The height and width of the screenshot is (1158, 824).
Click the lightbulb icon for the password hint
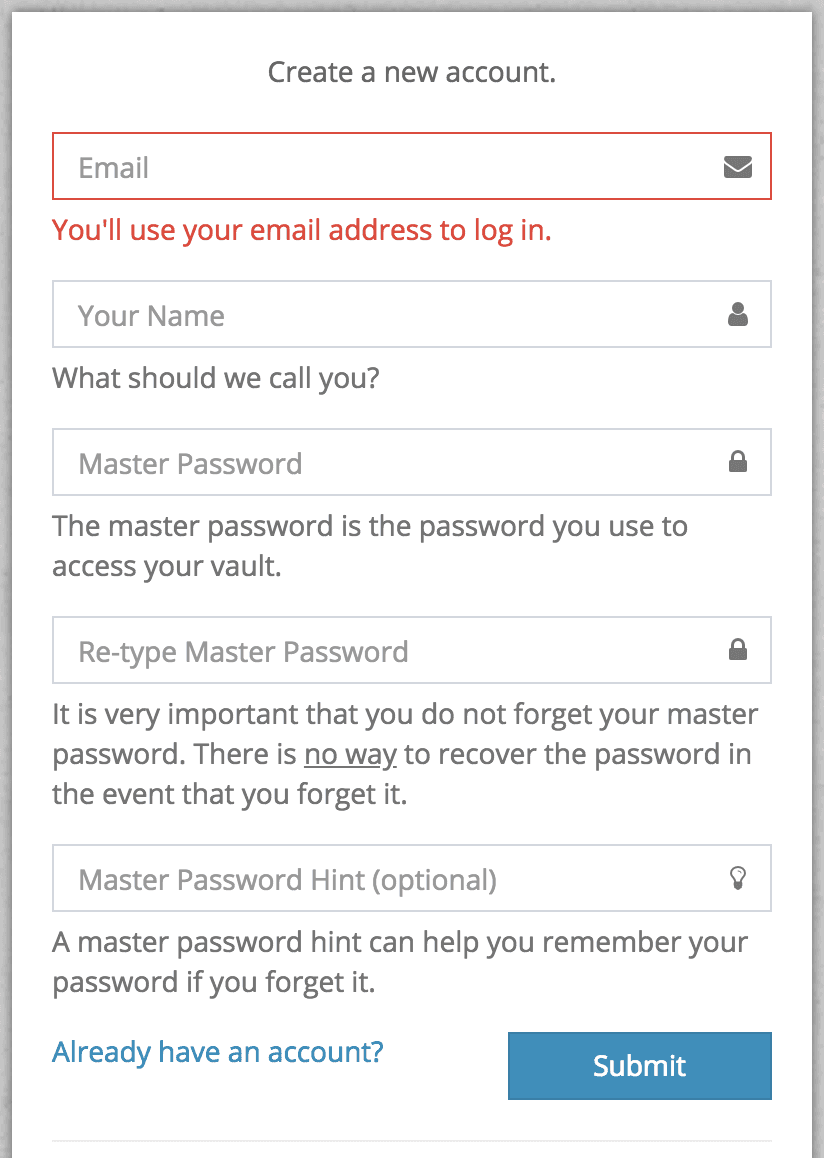(738, 877)
